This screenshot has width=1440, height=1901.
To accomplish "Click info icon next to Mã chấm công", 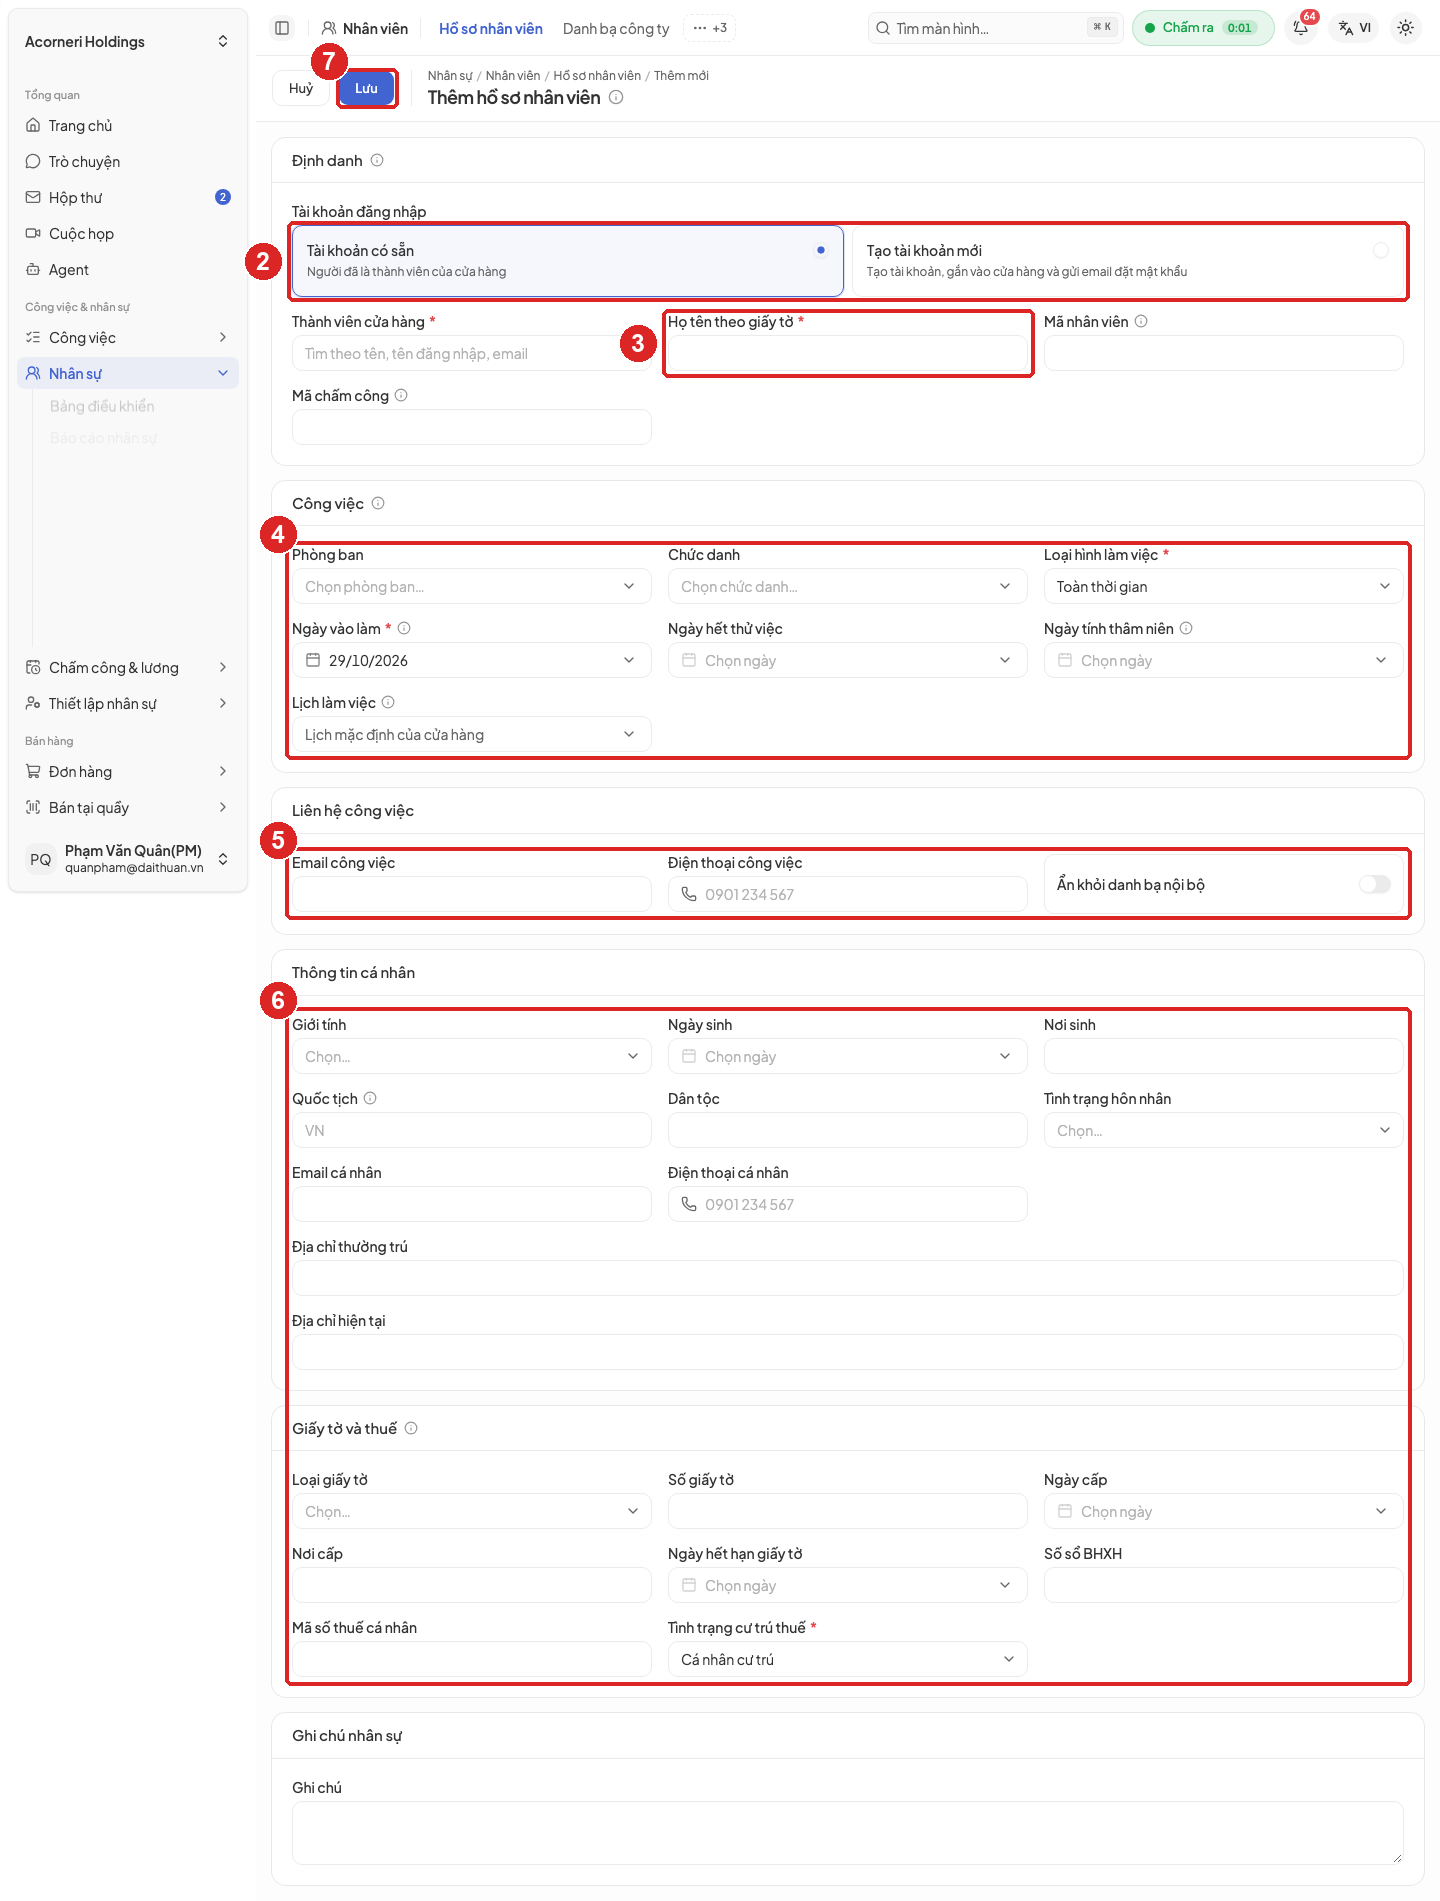I will pyautogui.click(x=401, y=395).
